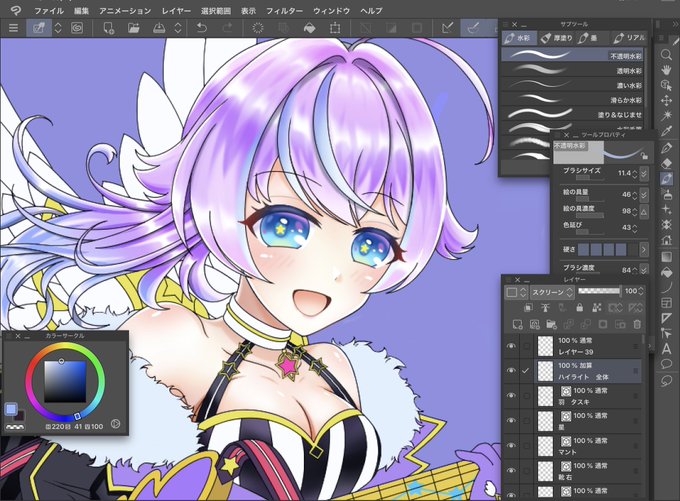This screenshot has width=680, height=501.
Task: Select the Object operation tool
Action: (667, 85)
